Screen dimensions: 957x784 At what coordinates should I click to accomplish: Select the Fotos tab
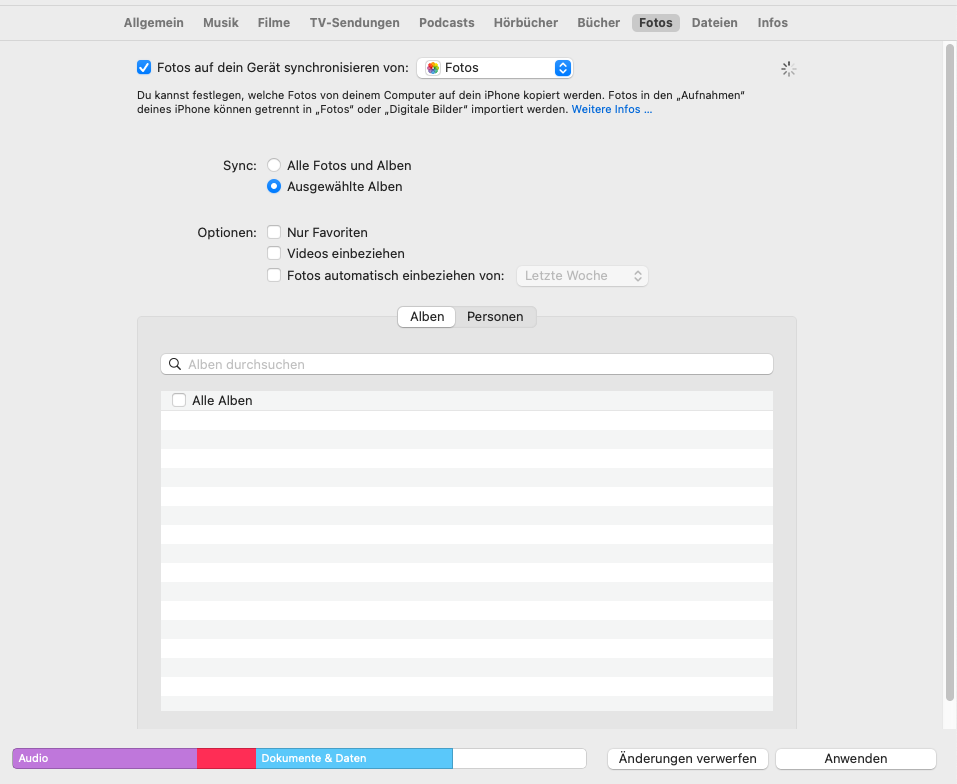pos(655,23)
